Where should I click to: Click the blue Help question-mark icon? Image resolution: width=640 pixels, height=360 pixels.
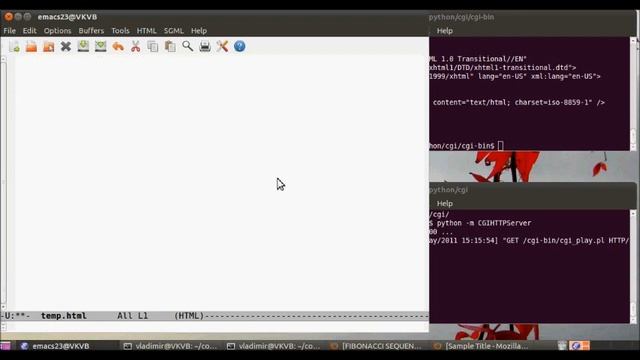[x=240, y=47]
